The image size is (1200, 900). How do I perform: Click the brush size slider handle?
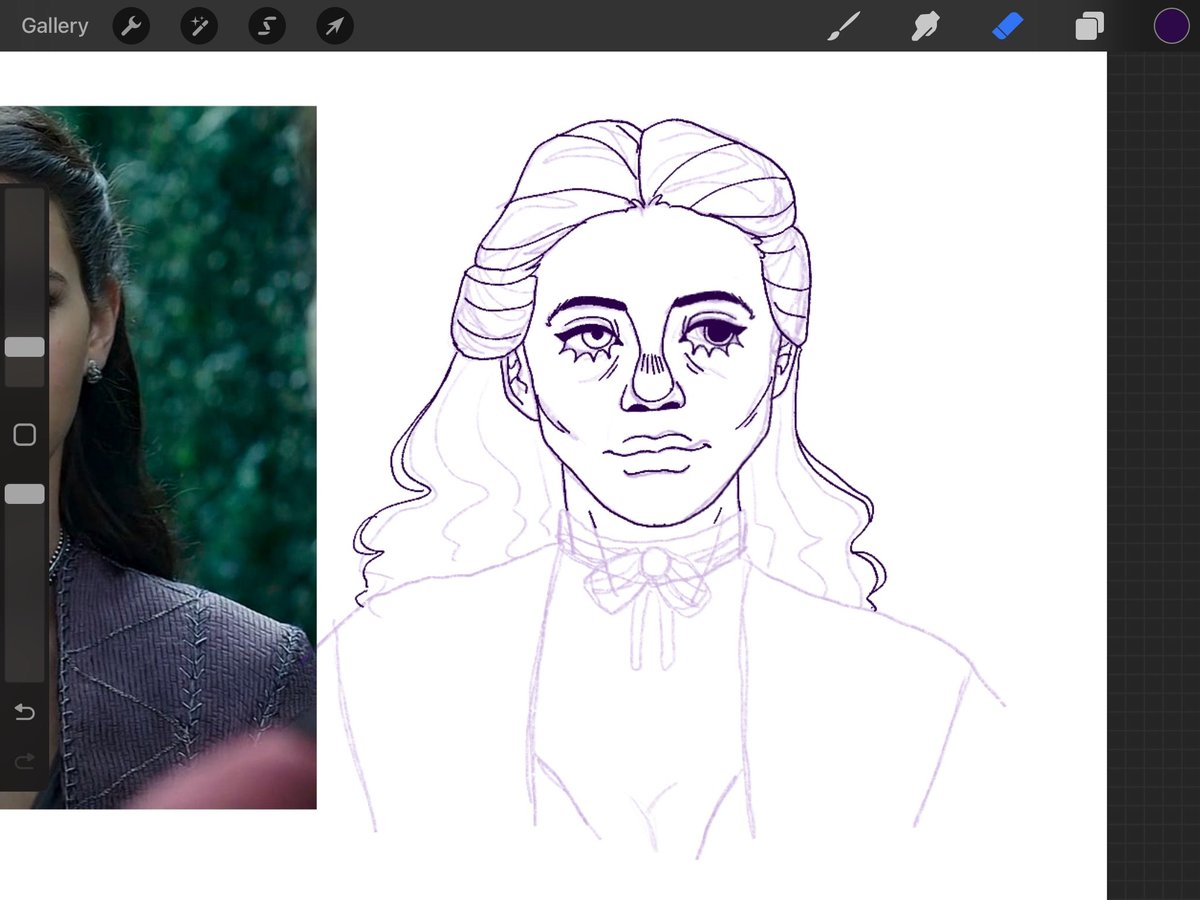[x=25, y=347]
